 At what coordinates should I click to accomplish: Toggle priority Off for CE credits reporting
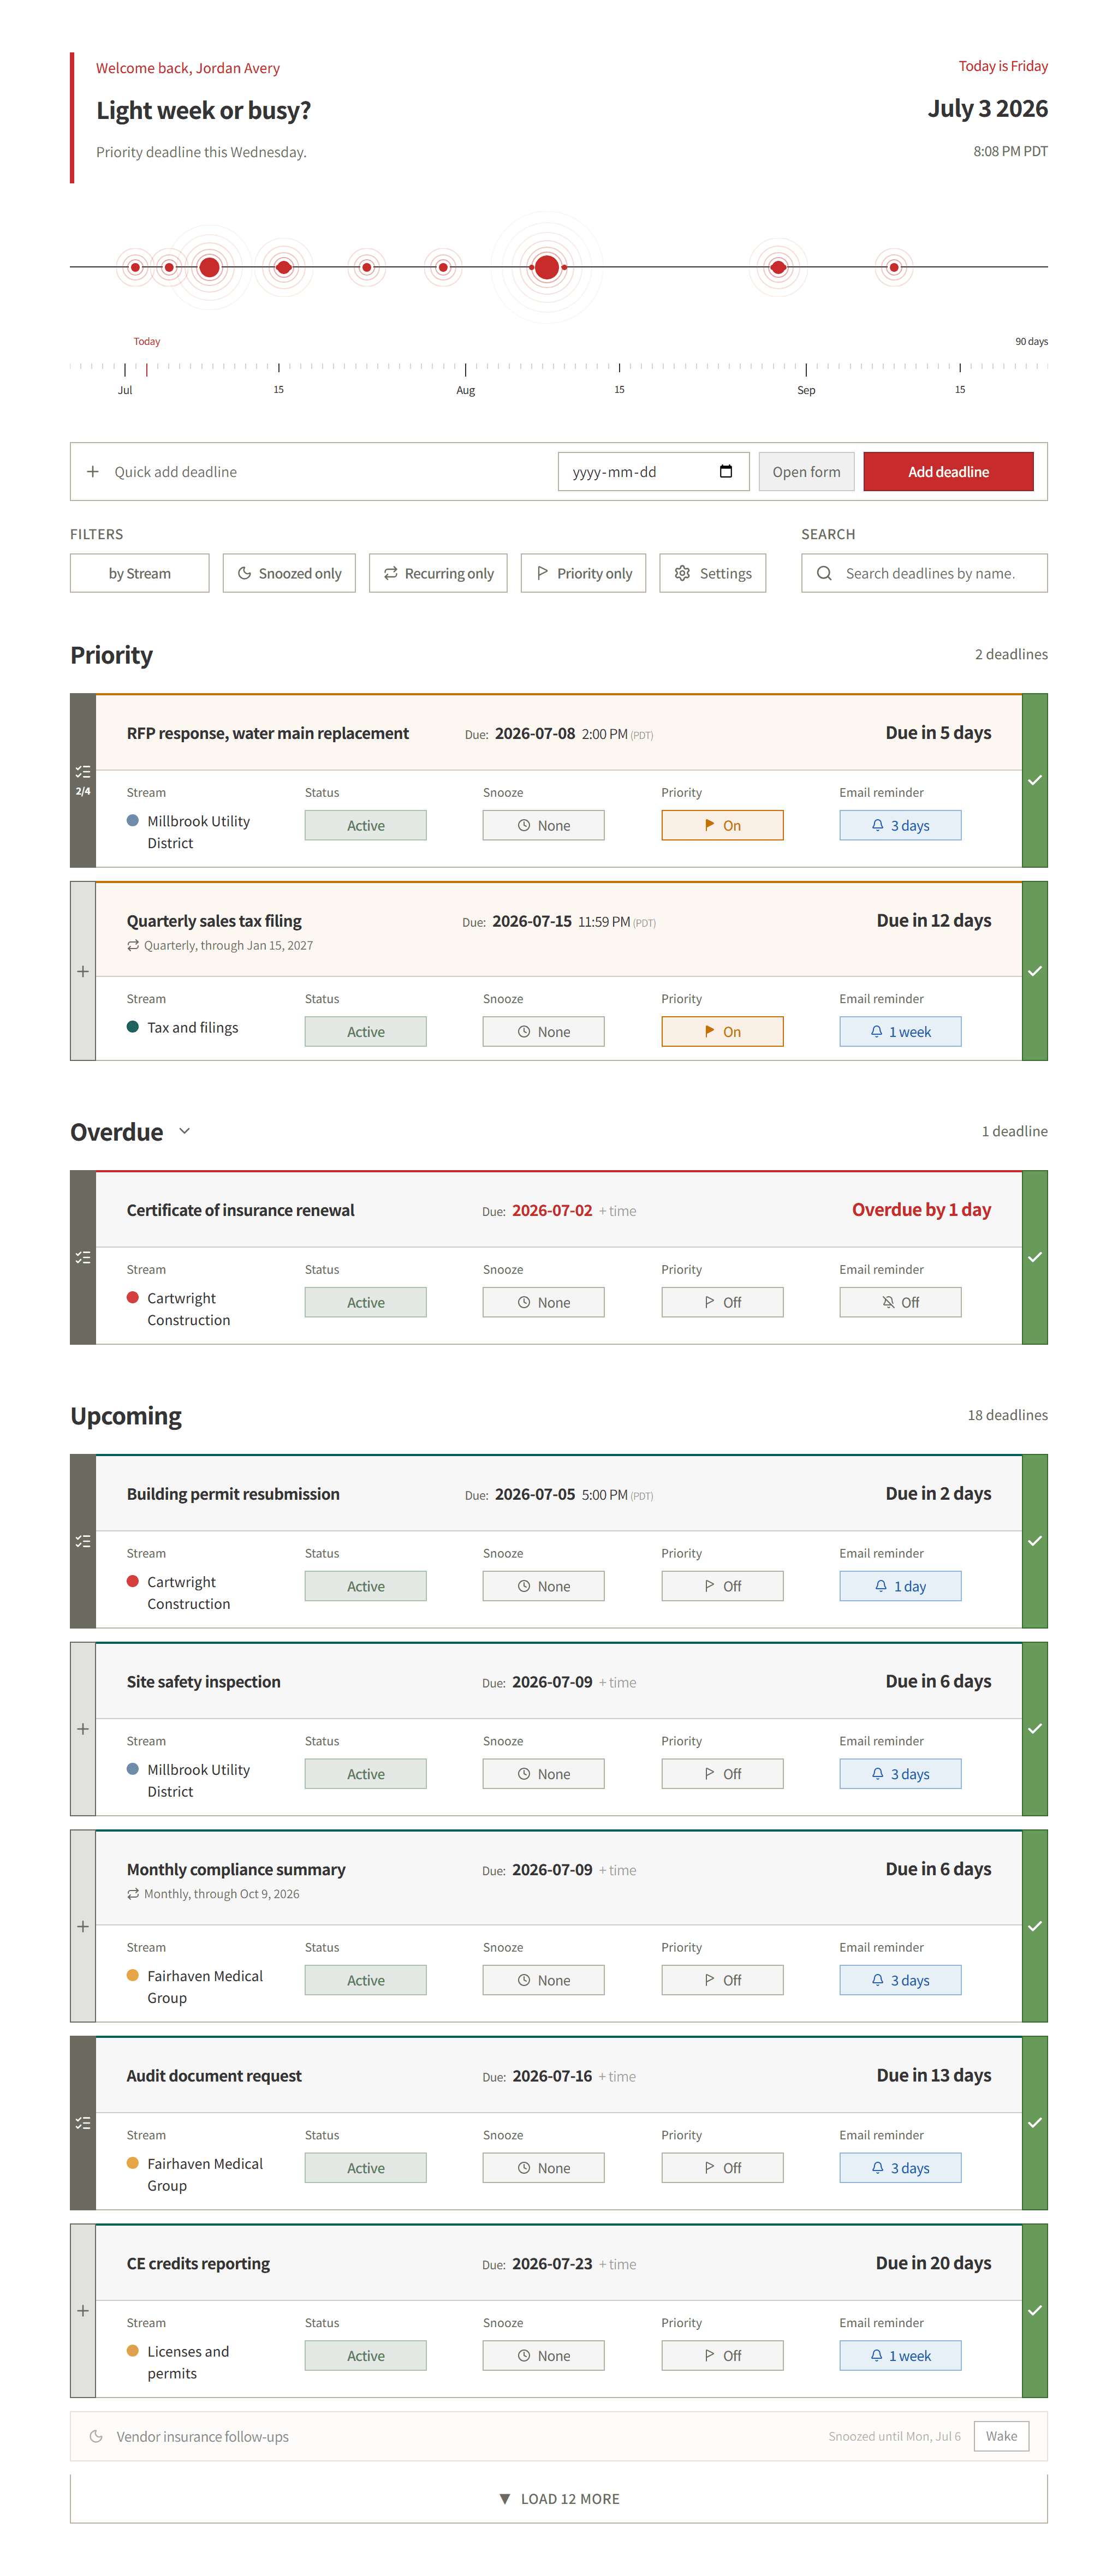[x=722, y=2356]
